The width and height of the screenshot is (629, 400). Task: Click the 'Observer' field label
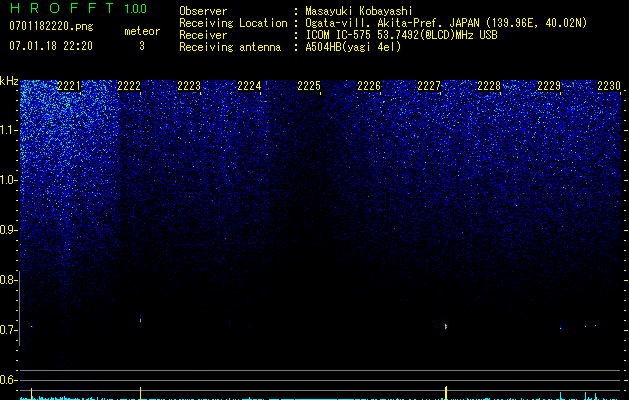click(203, 11)
